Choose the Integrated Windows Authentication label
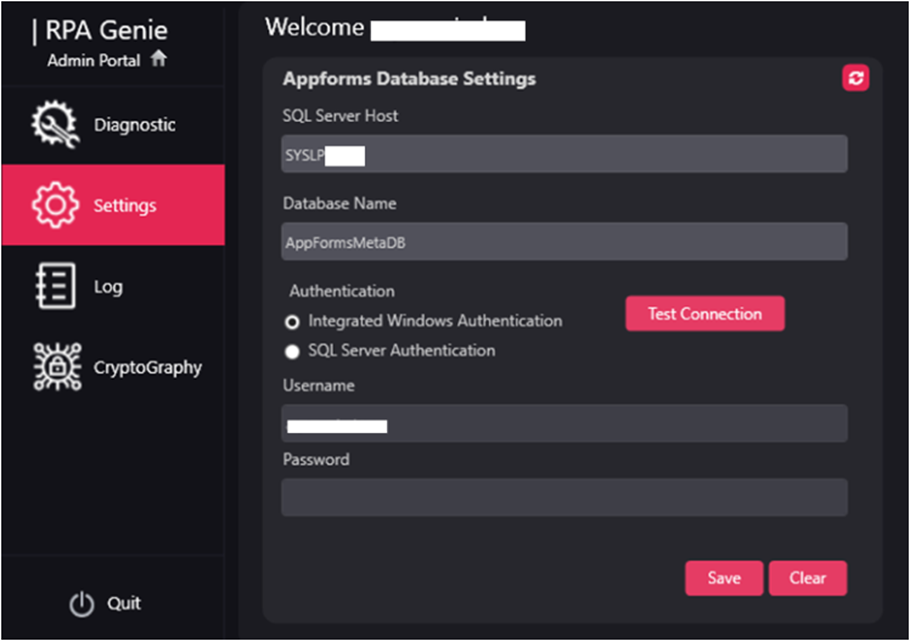The width and height of the screenshot is (910, 641). (x=435, y=320)
